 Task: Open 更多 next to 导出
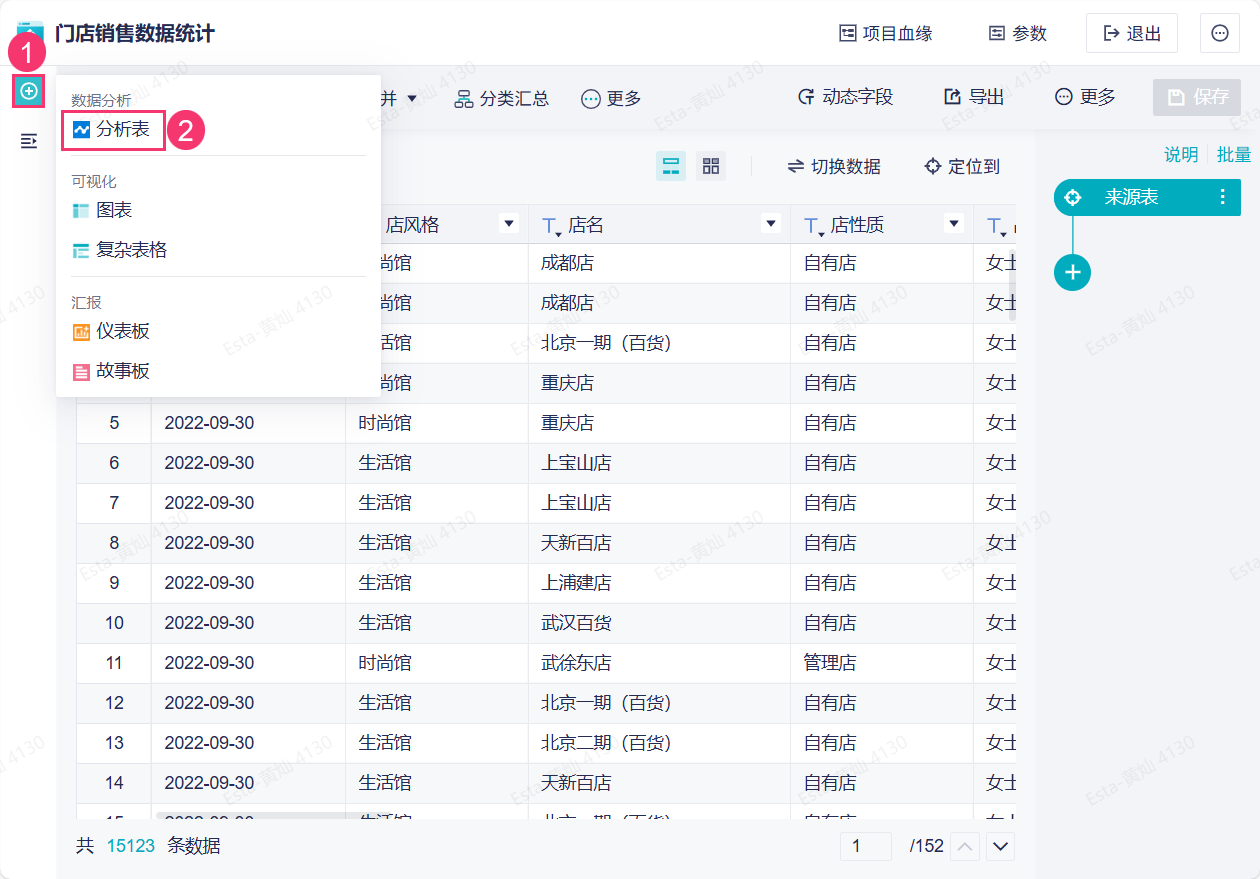click(1085, 97)
